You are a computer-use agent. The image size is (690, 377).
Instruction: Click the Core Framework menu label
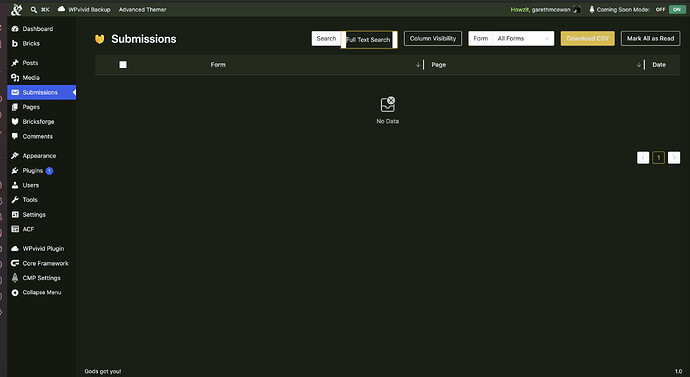coord(45,263)
